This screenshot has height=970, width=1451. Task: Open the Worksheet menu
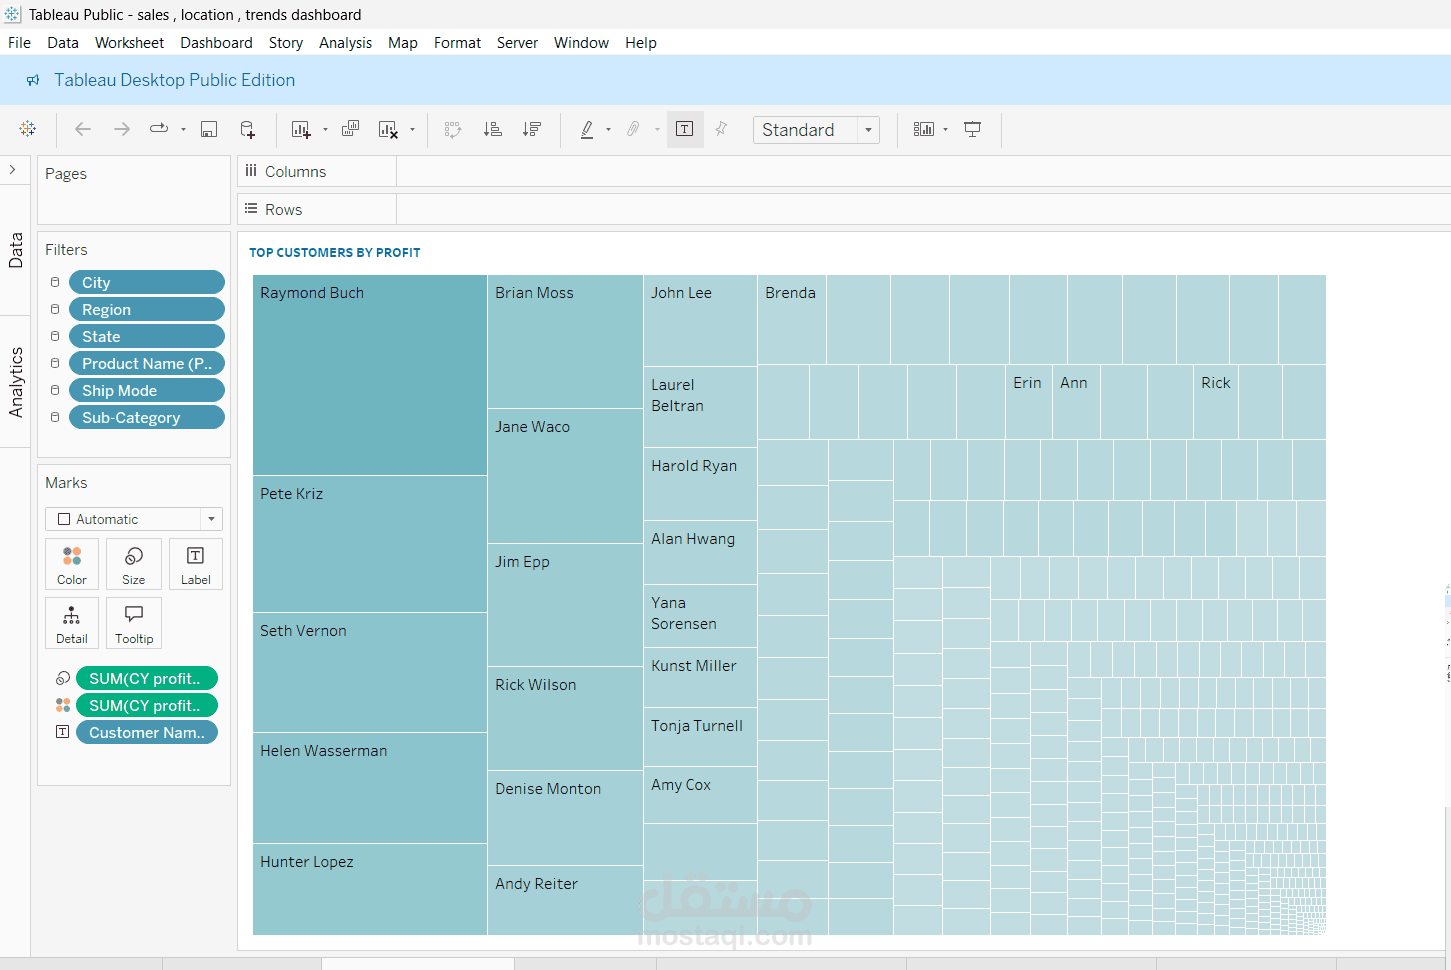tap(129, 43)
